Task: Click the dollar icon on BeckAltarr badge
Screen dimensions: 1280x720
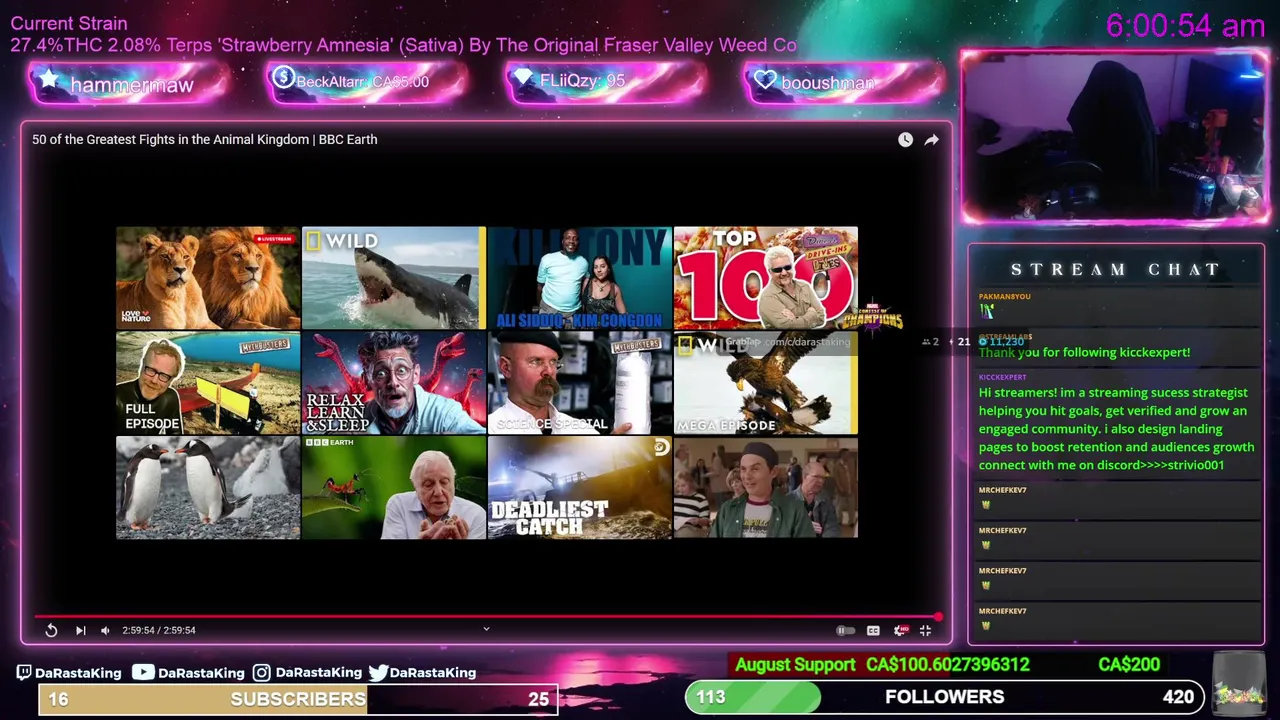Action: point(283,78)
